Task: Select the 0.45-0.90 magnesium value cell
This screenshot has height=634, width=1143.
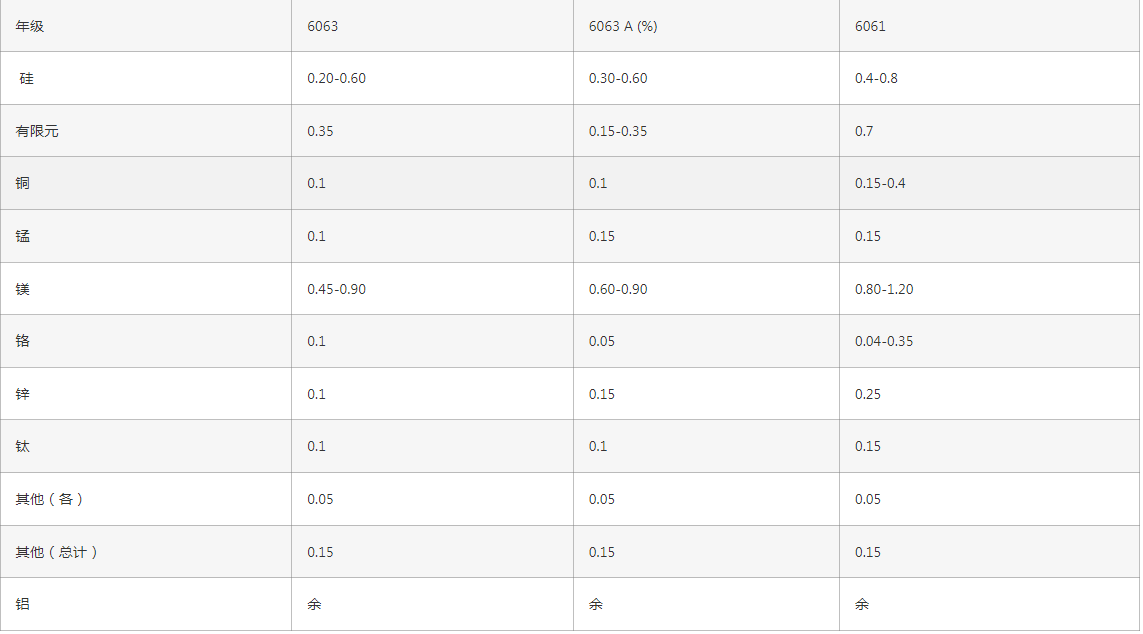Action: pyautogui.click(x=337, y=289)
